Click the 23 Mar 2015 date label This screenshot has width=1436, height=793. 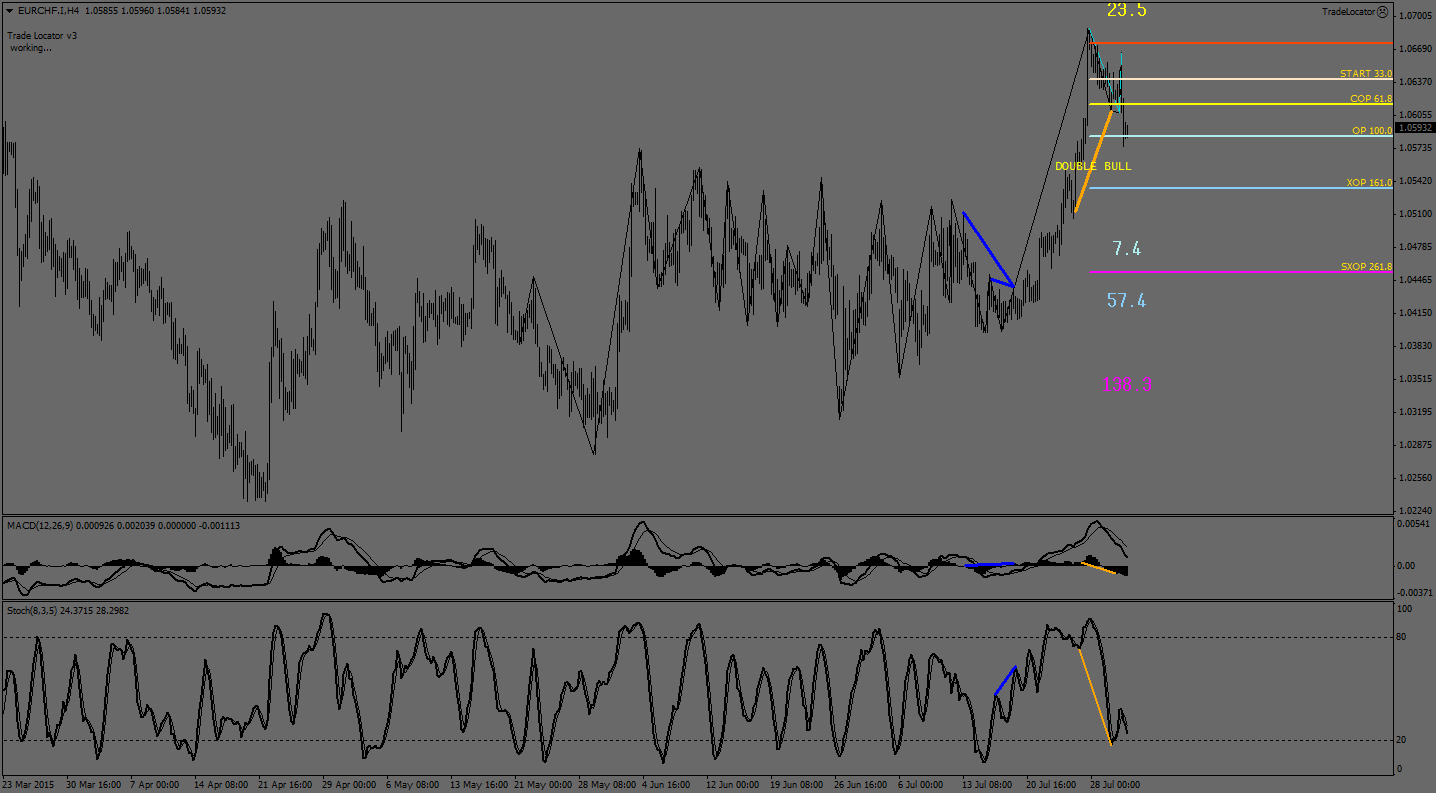29,785
